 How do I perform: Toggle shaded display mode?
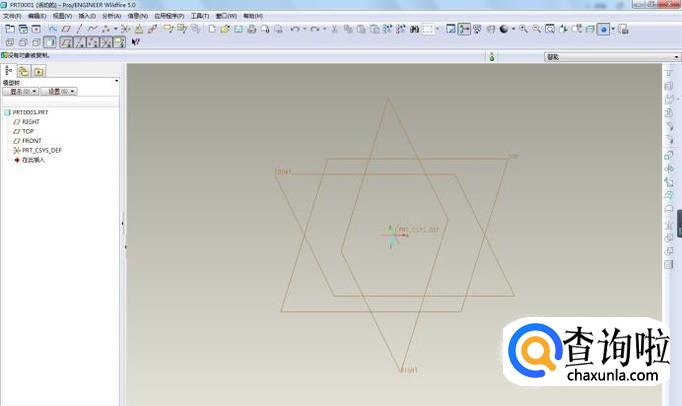tap(50, 42)
